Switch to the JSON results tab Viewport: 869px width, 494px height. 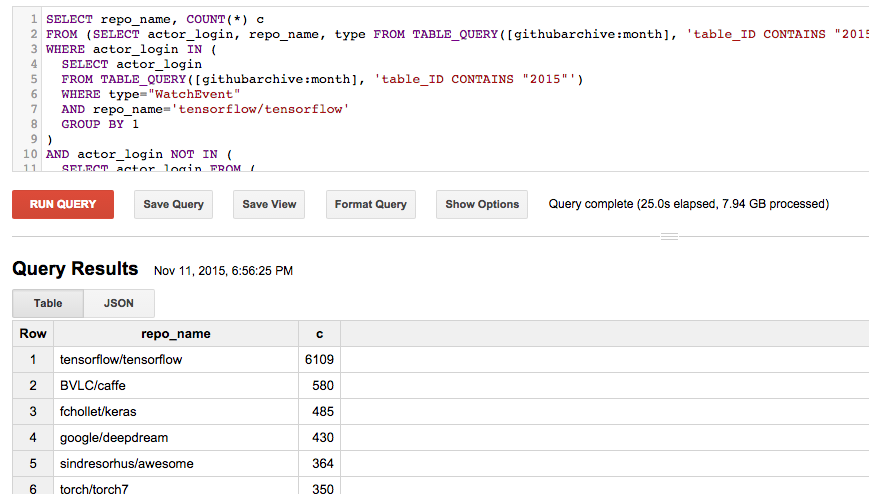pyautogui.click(x=119, y=303)
